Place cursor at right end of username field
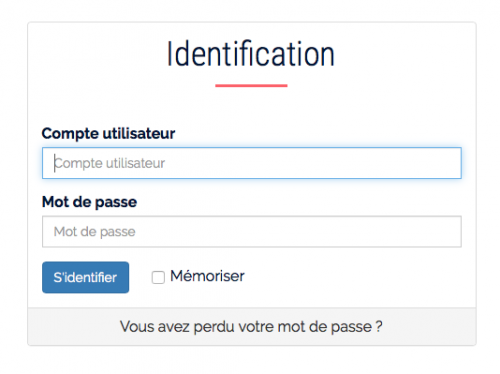The image size is (500, 374). pos(455,163)
